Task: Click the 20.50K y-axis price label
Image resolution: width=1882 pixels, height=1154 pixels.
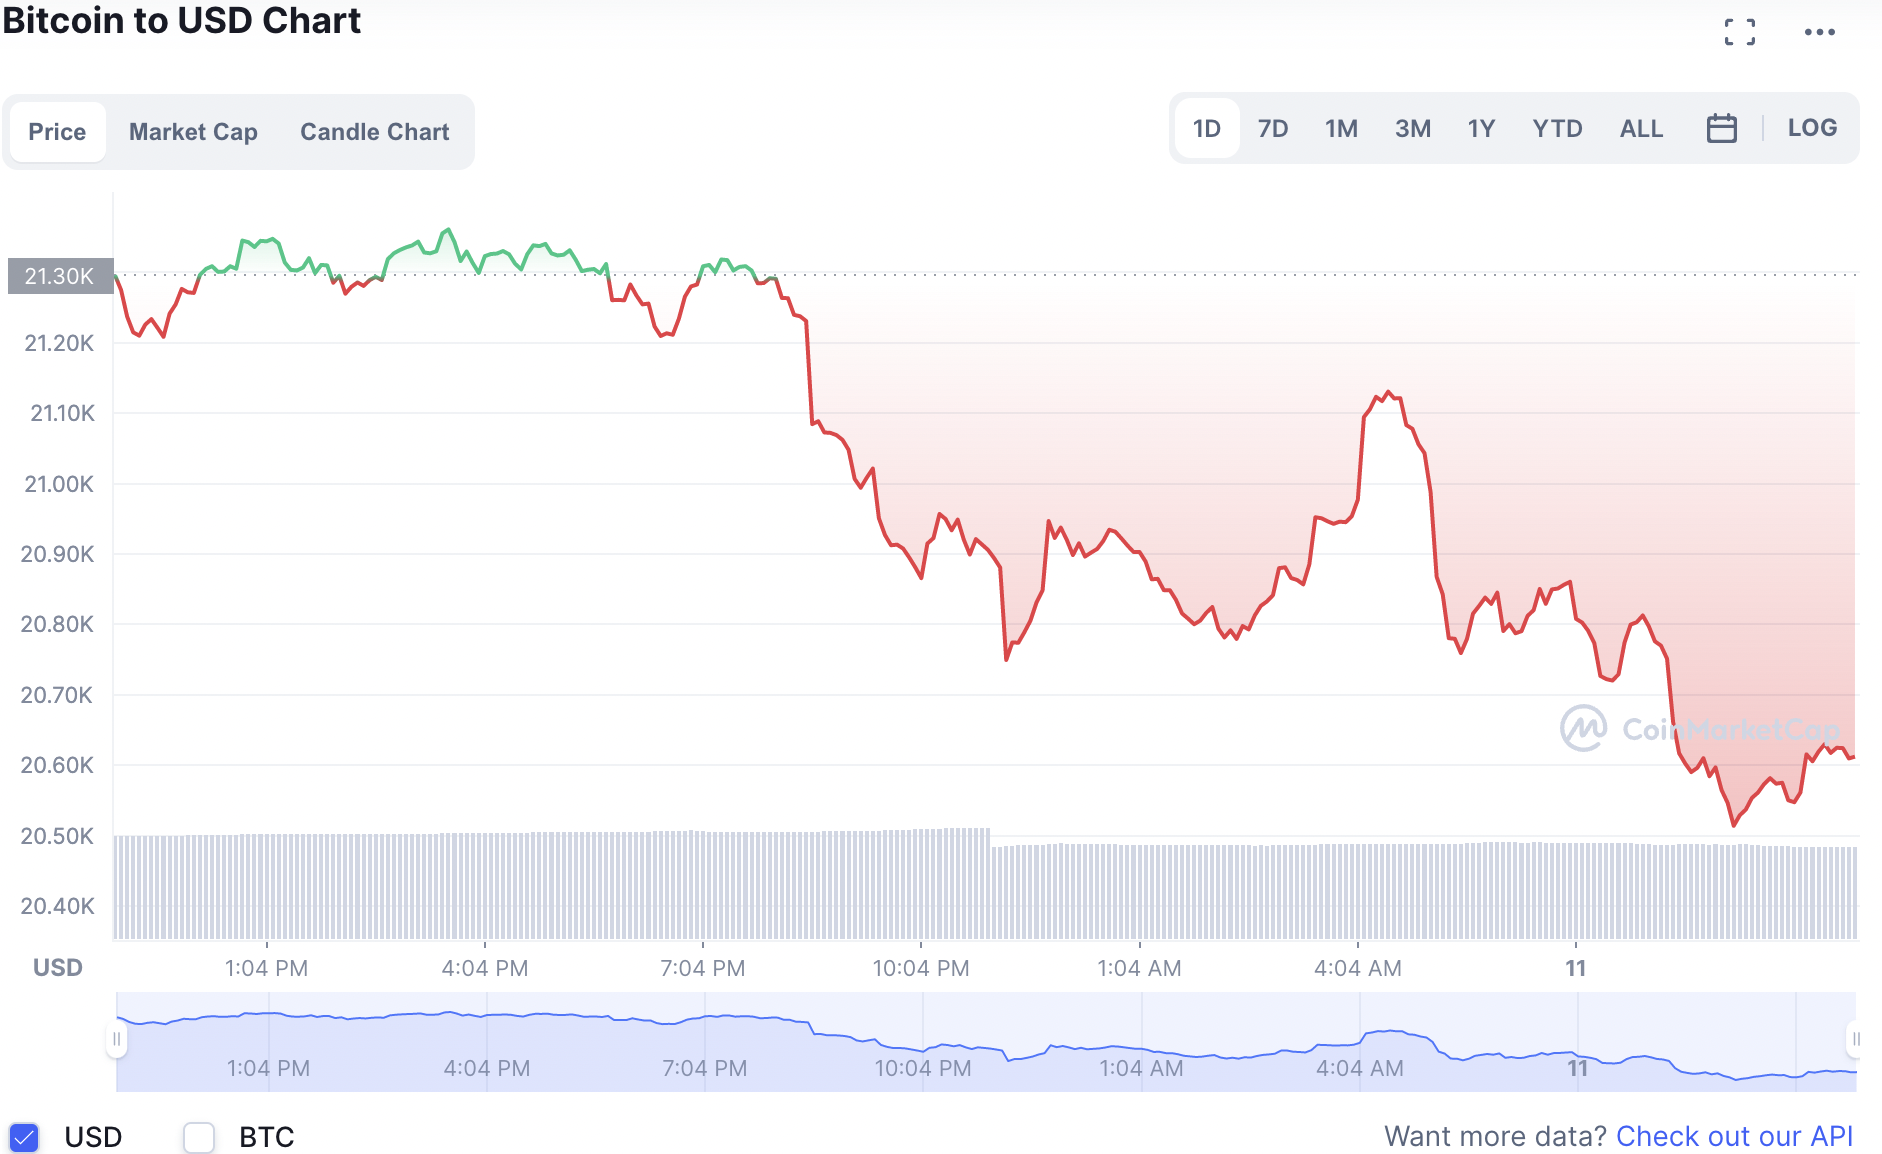Action: point(57,836)
